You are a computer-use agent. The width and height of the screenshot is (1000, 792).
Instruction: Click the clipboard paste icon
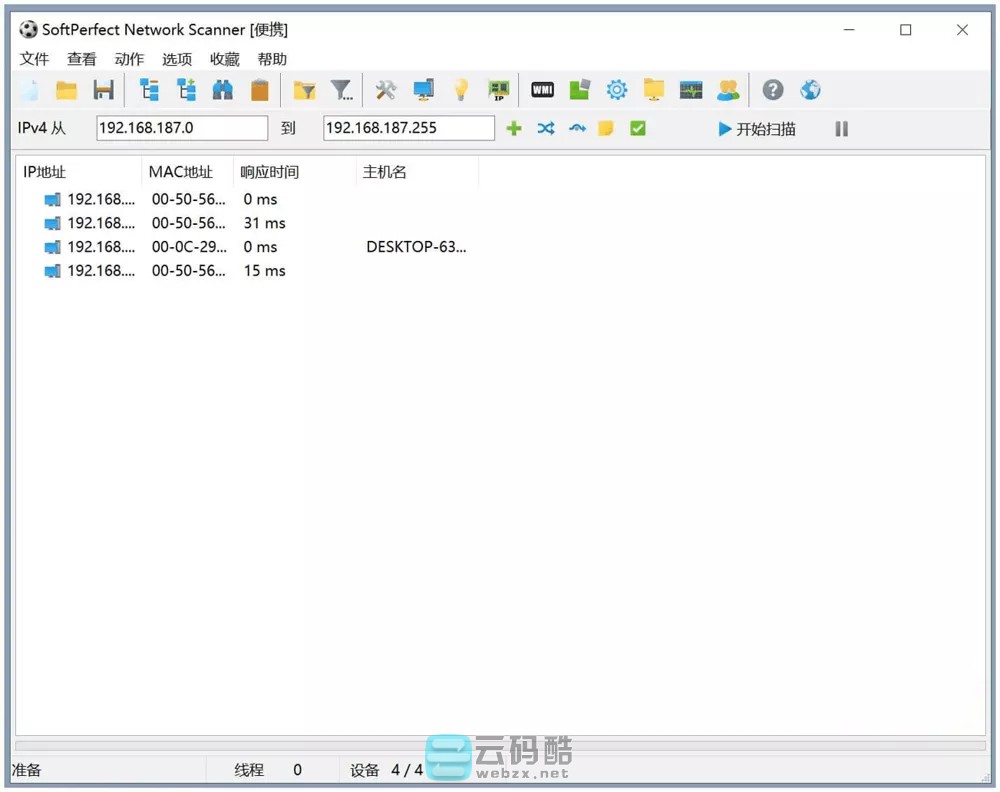[259, 91]
